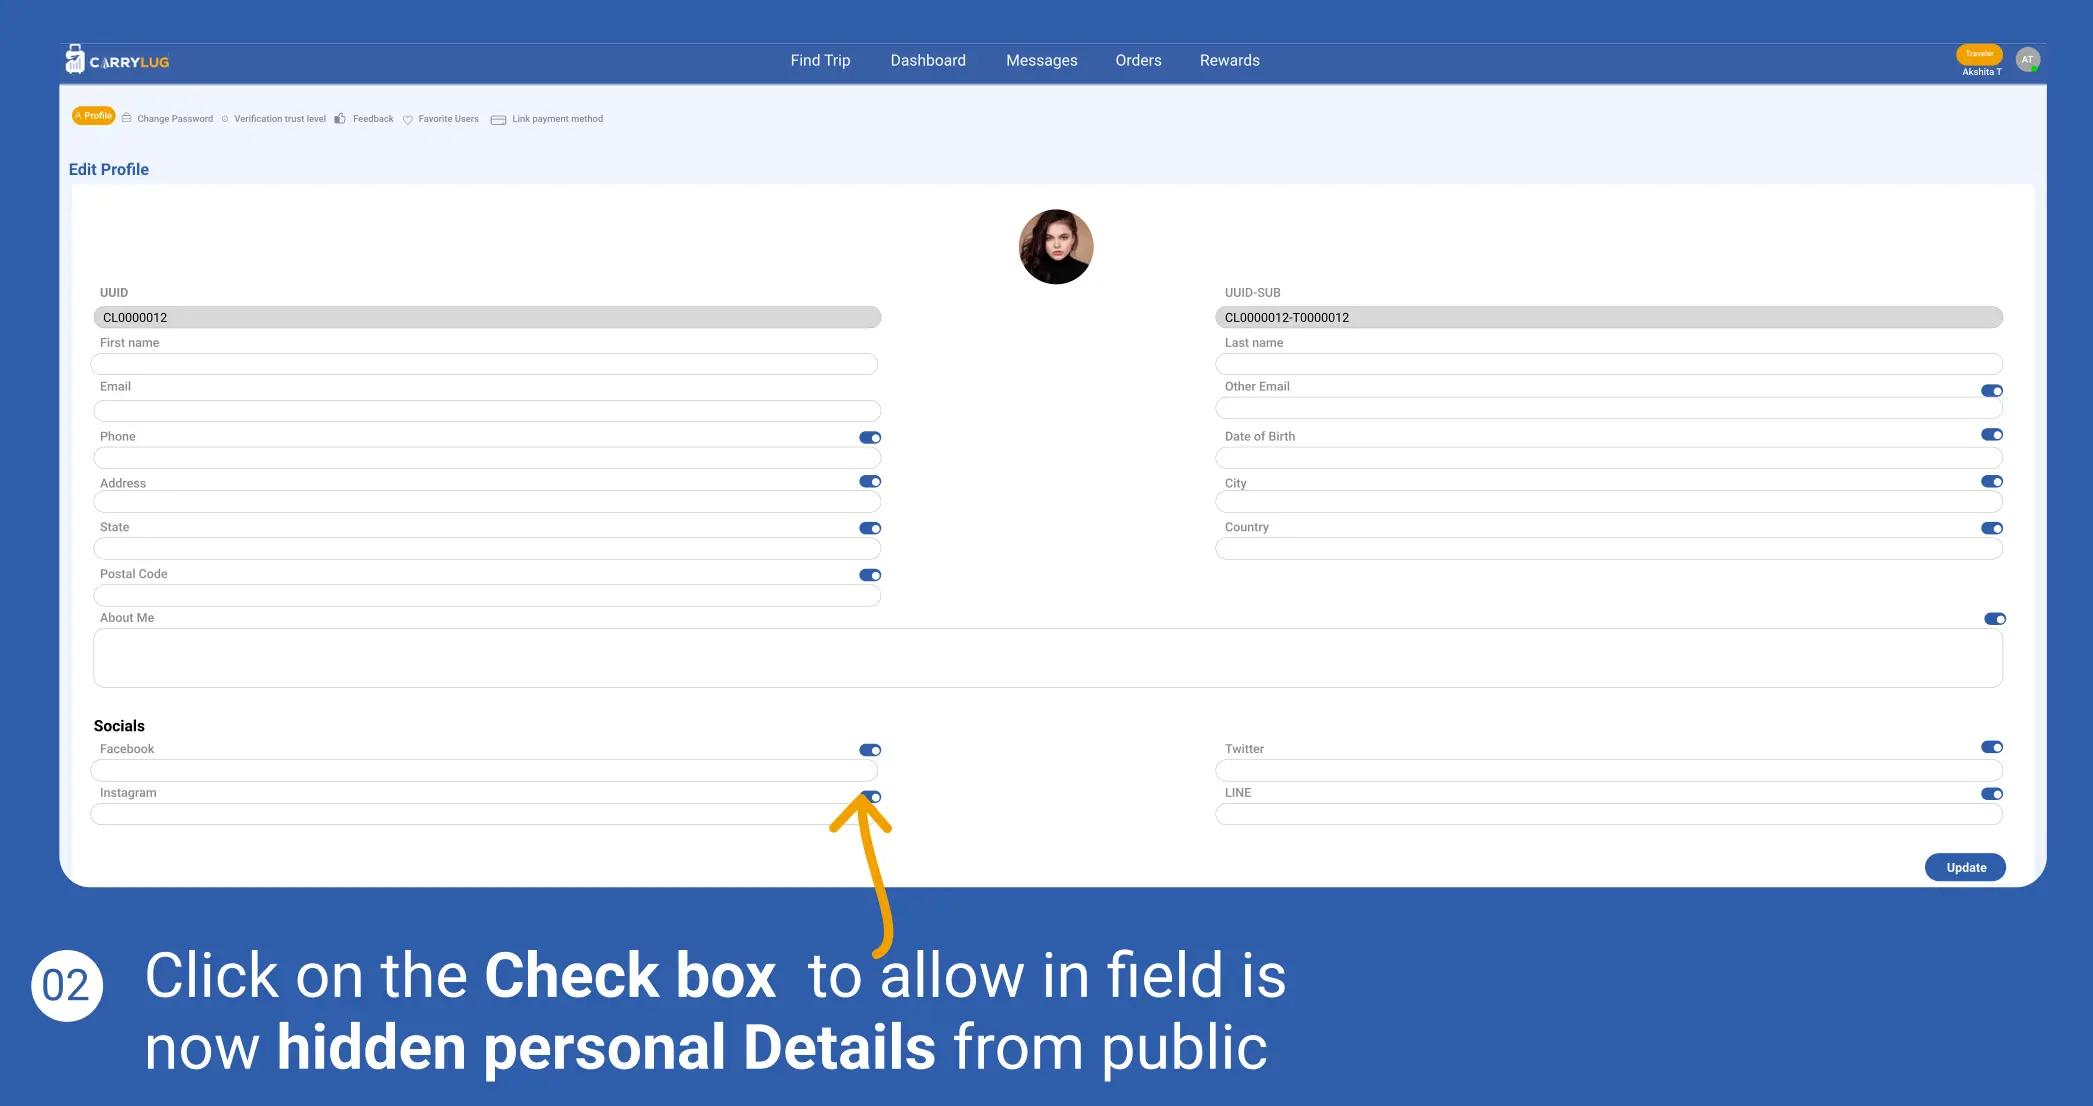Toggle Facebook visibility switch
2093x1106 pixels.
pyautogui.click(x=870, y=751)
